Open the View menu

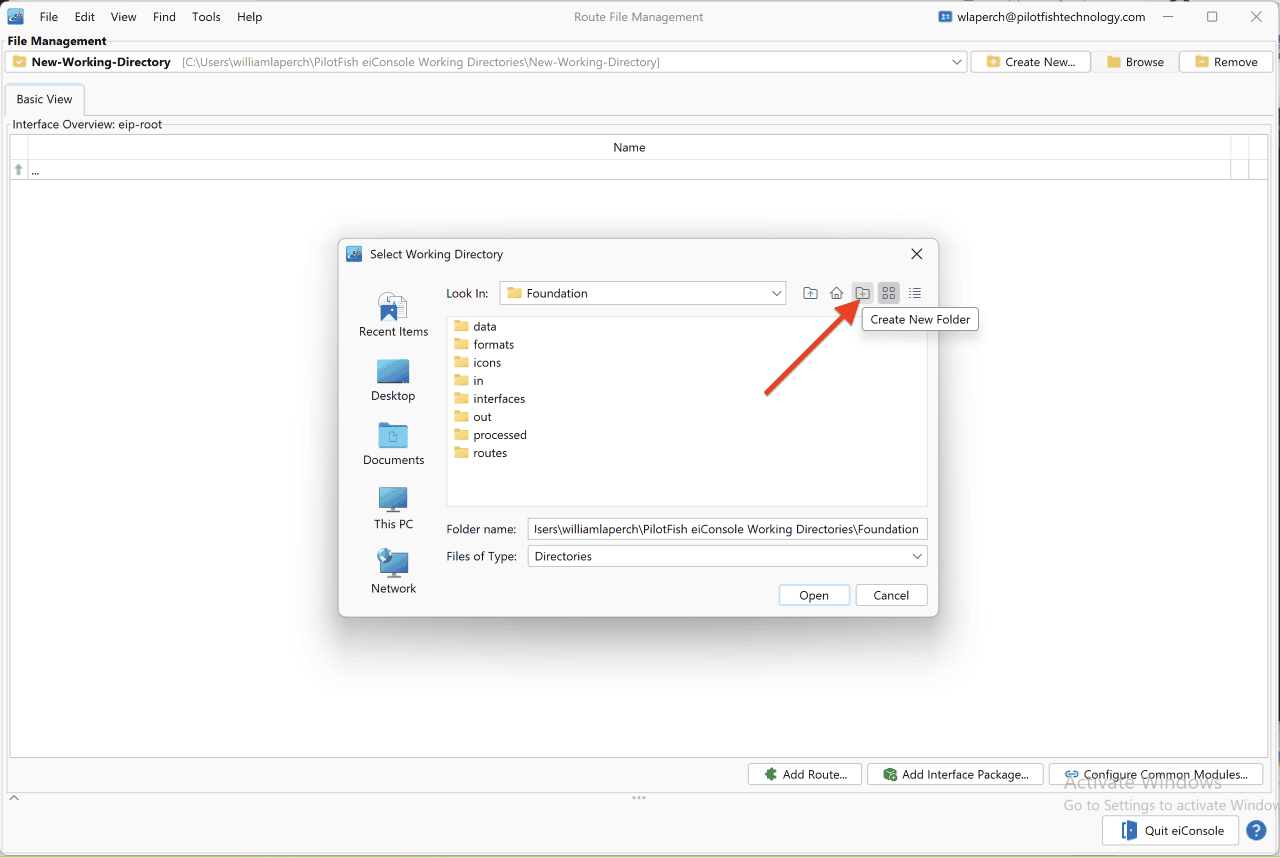tap(124, 17)
